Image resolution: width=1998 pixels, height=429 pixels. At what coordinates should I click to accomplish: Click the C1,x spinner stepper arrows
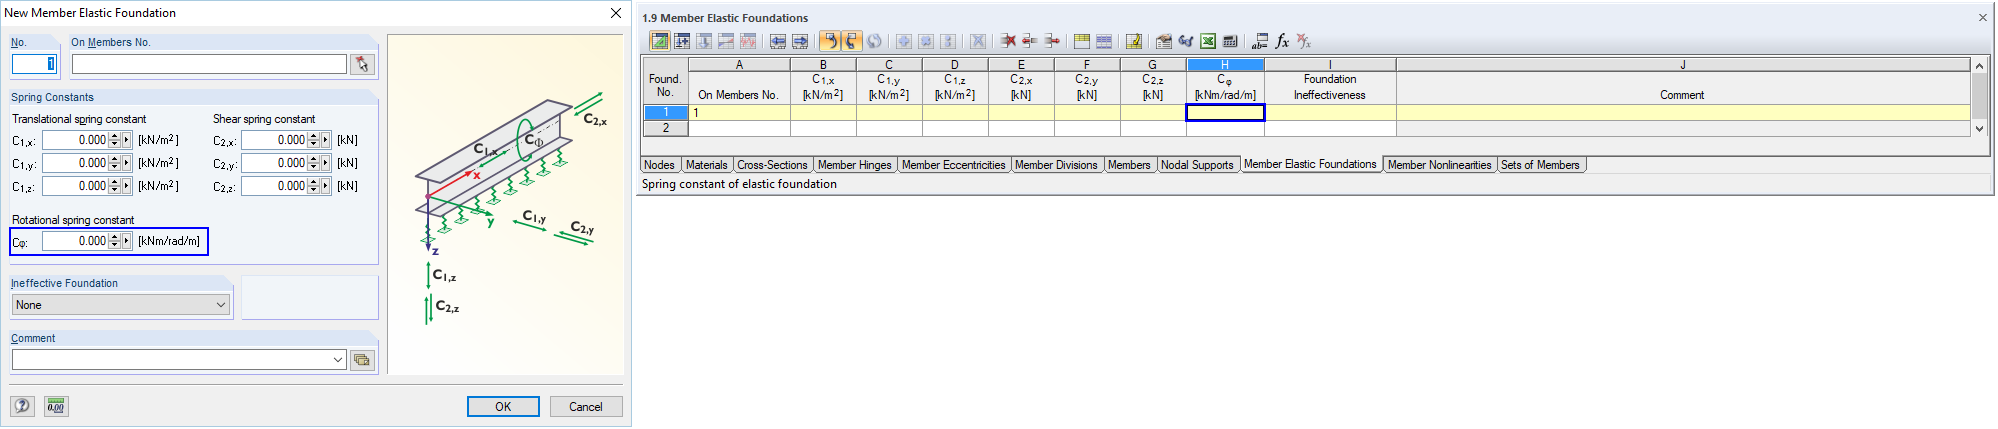[114, 141]
